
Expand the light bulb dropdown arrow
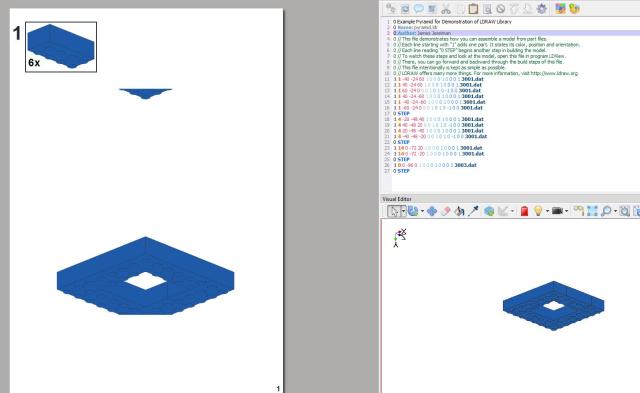tap(548, 211)
